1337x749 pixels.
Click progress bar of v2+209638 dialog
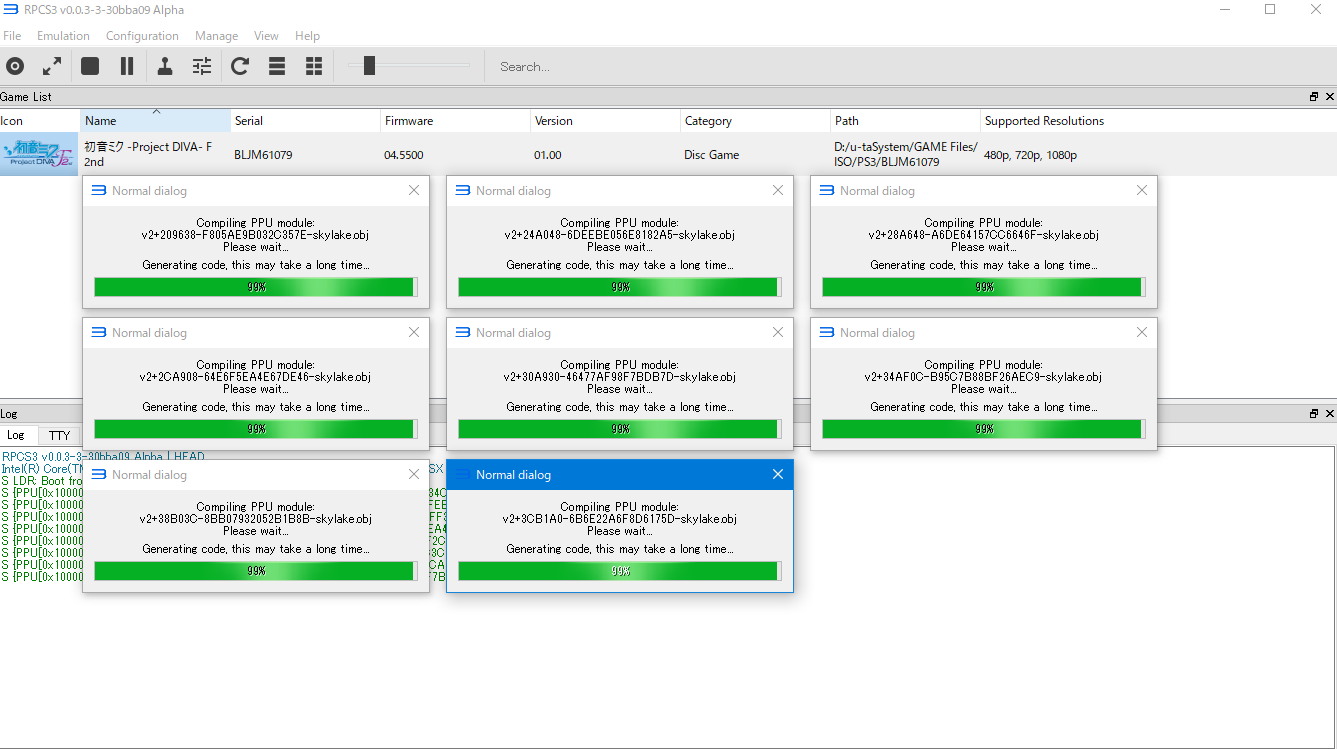(x=256, y=287)
